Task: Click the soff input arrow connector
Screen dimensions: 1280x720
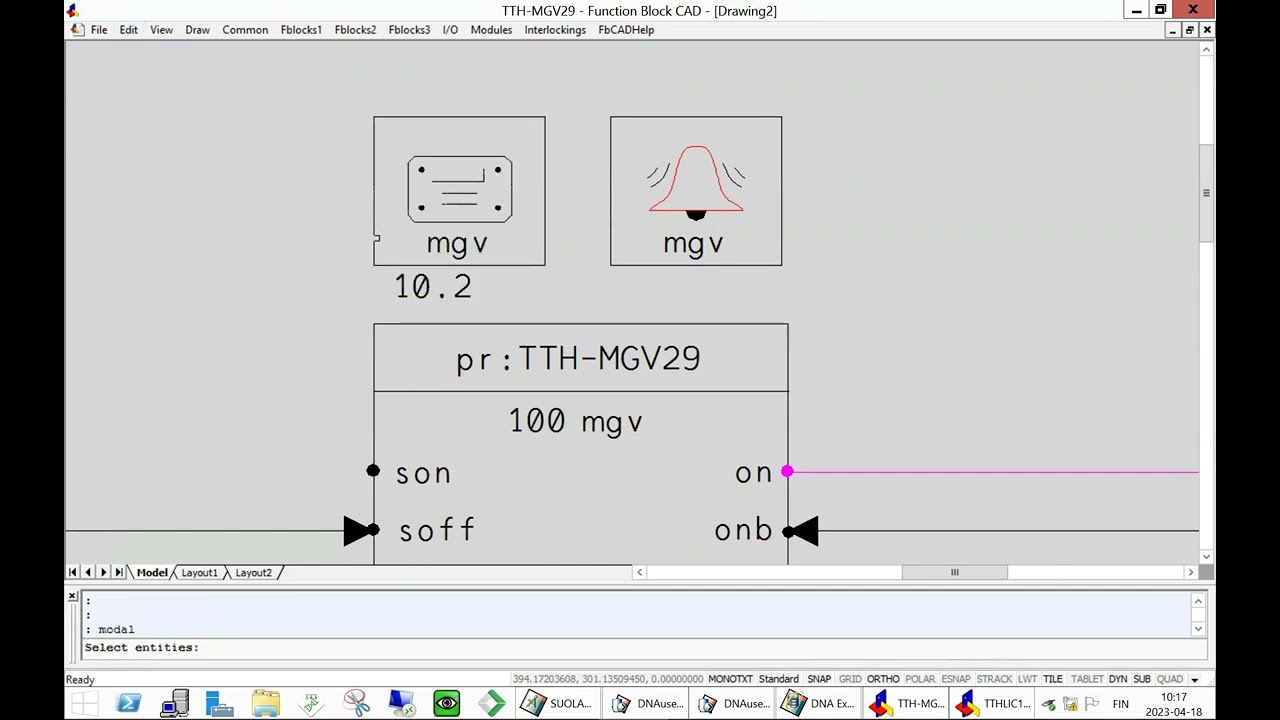Action: point(360,531)
